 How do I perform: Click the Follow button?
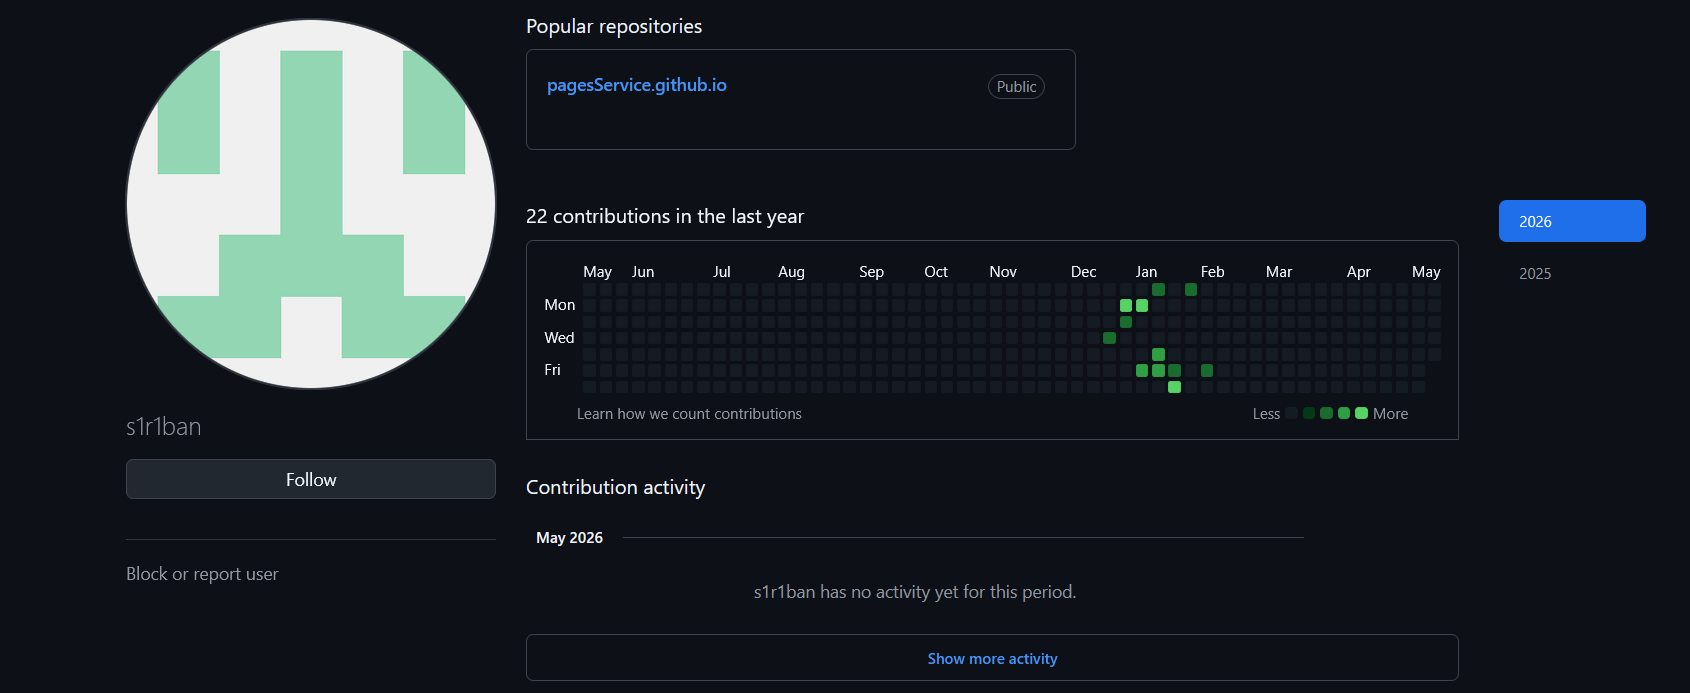[x=311, y=479]
